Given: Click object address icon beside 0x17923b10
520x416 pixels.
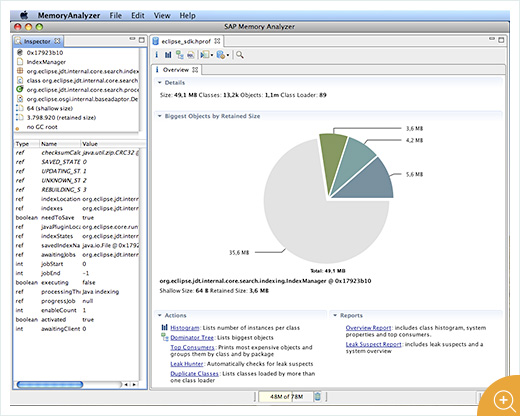Looking at the screenshot, I should tap(20, 53).
